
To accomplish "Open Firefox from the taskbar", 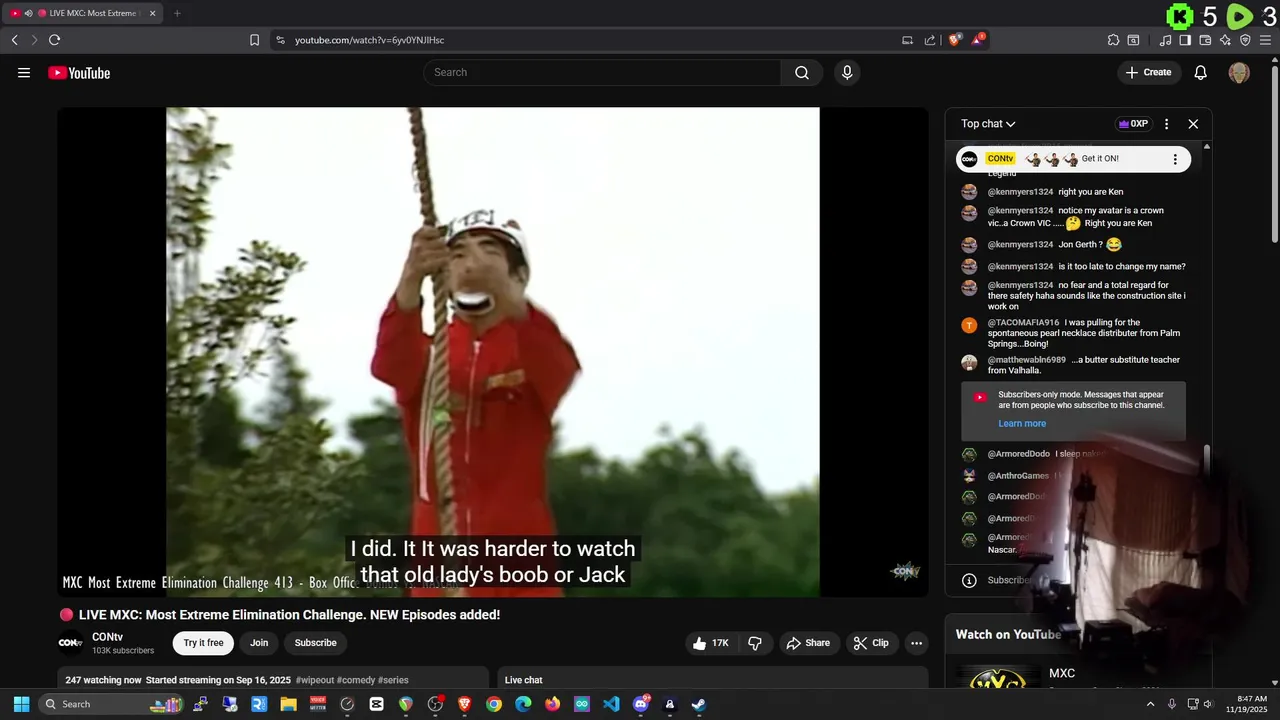I will pos(552,704).
